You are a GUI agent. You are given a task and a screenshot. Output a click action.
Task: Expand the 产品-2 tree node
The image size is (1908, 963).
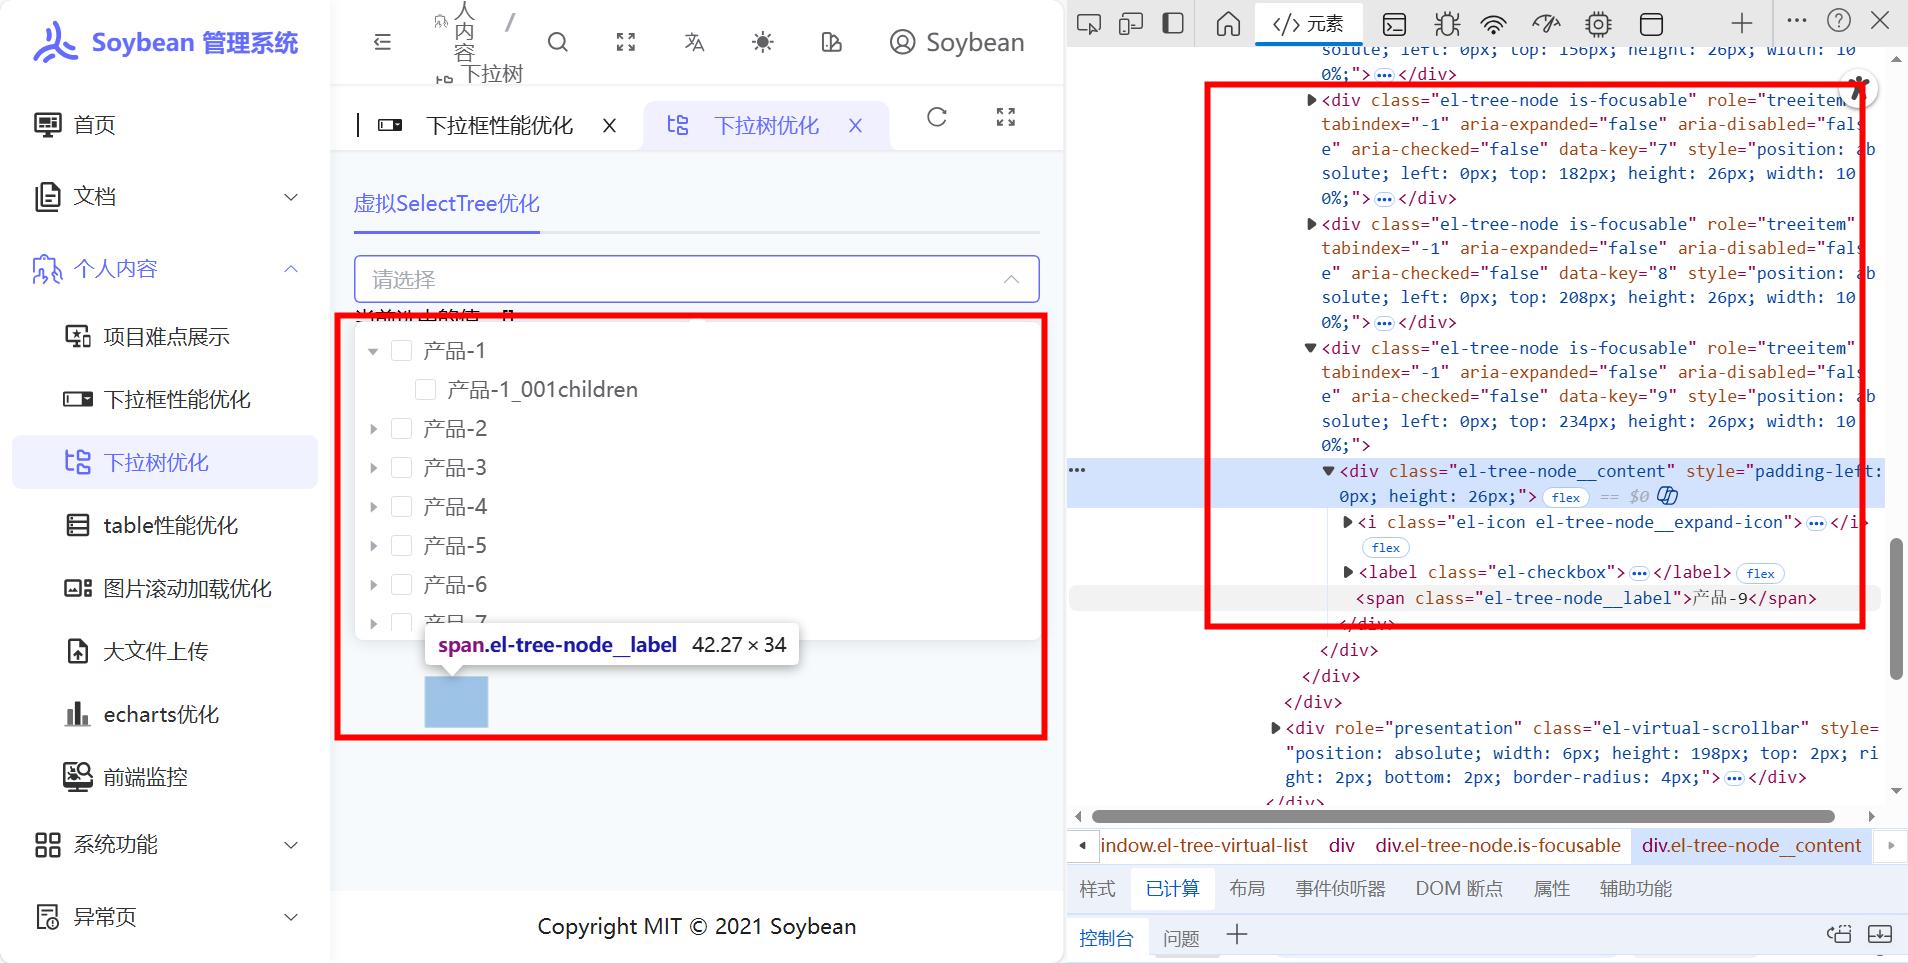(374, 429)
